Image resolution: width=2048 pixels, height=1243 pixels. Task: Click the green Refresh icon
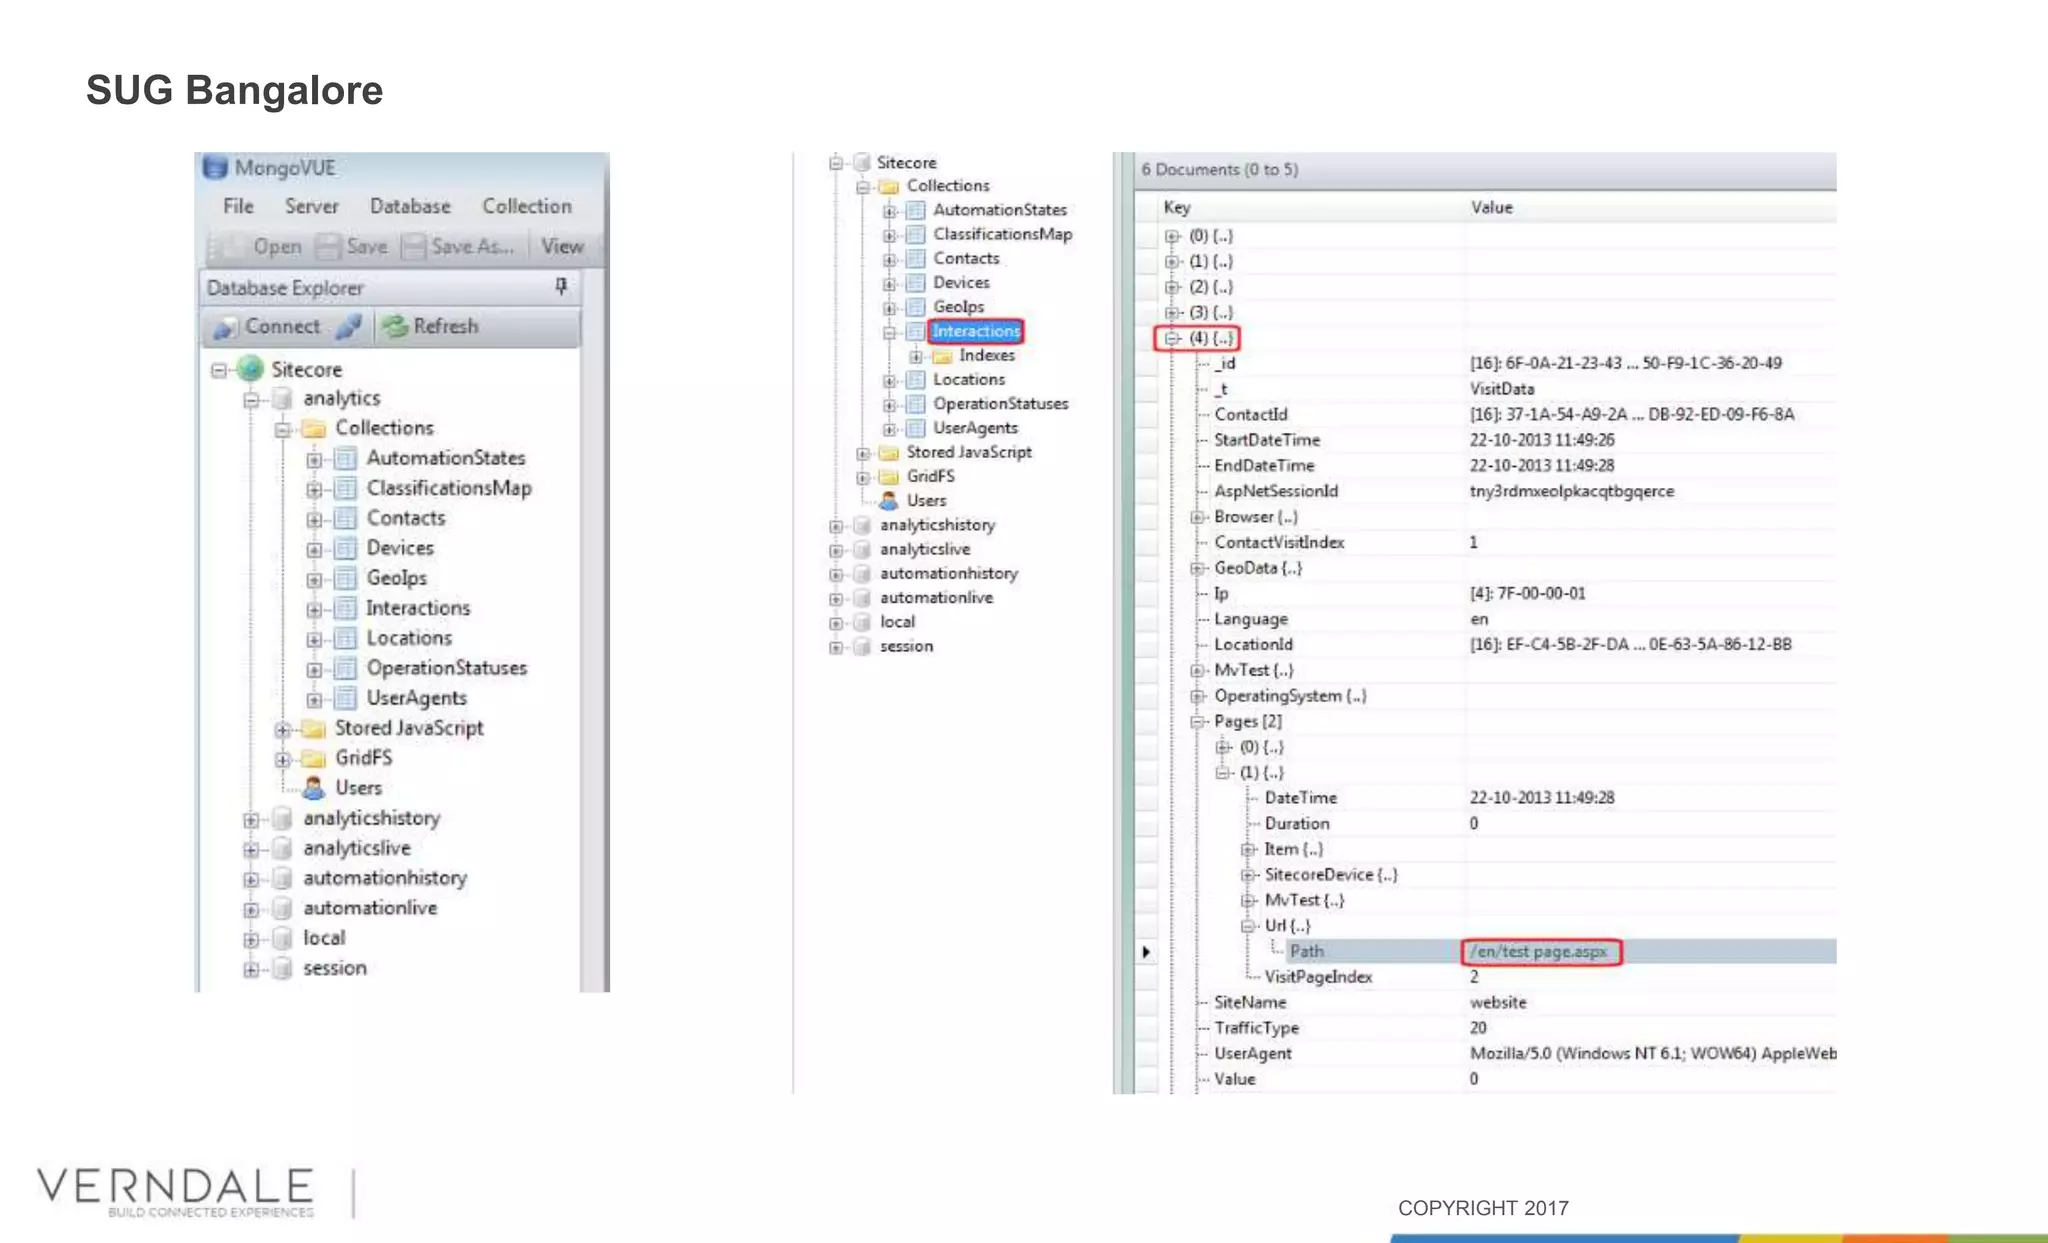396,326
